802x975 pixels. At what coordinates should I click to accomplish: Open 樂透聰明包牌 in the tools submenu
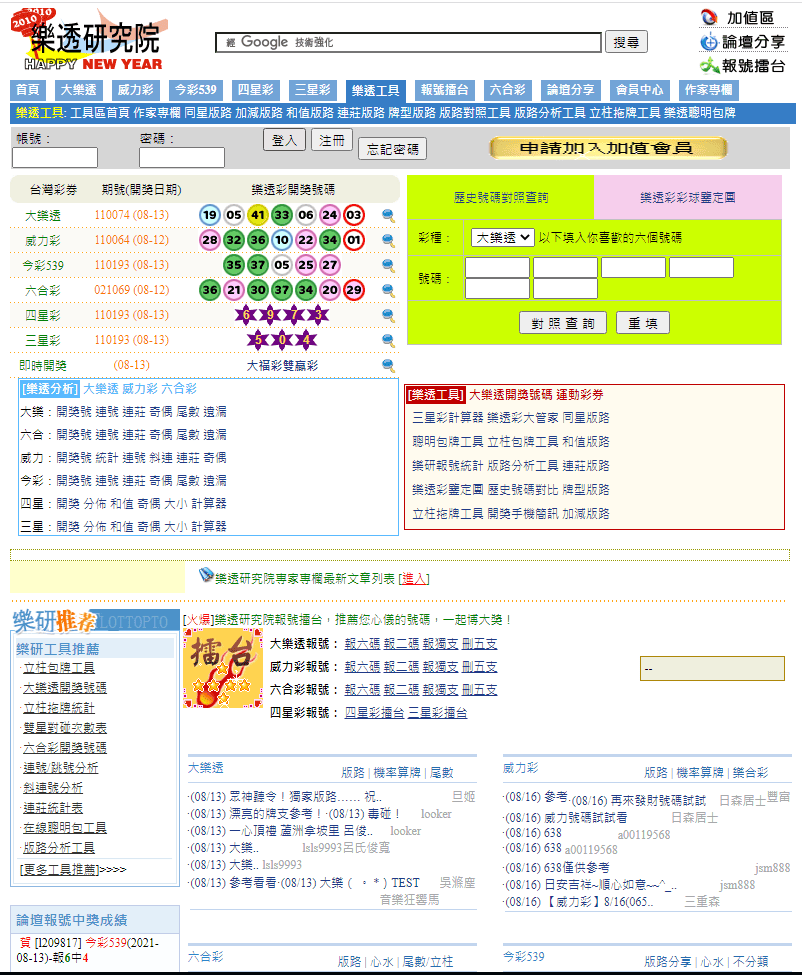click(x=699, y=113)
